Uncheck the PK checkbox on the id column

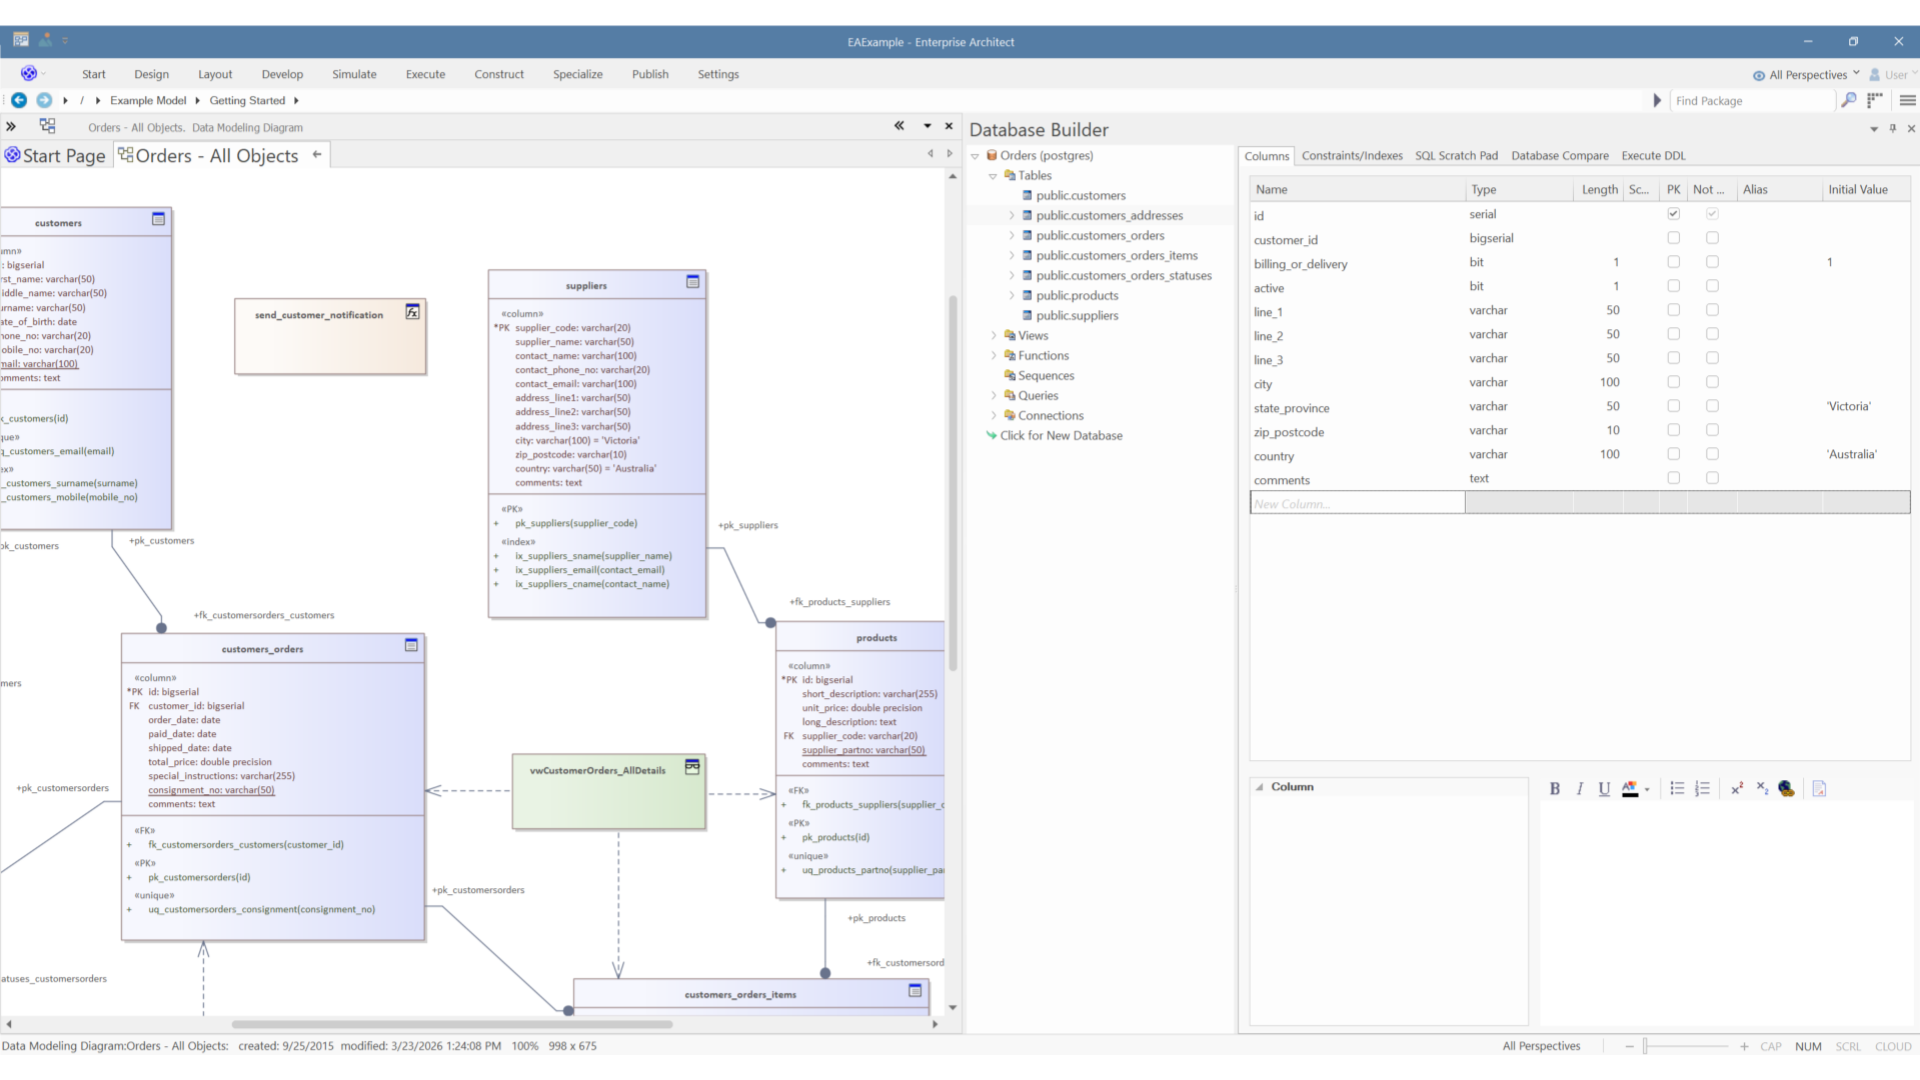coord(1673,213)
